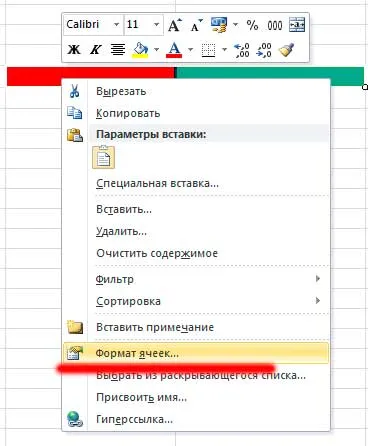Click the copy pages icon
The height and width of the screenshot is (446, 368).
pyautogui.click(x=75, y=113)
